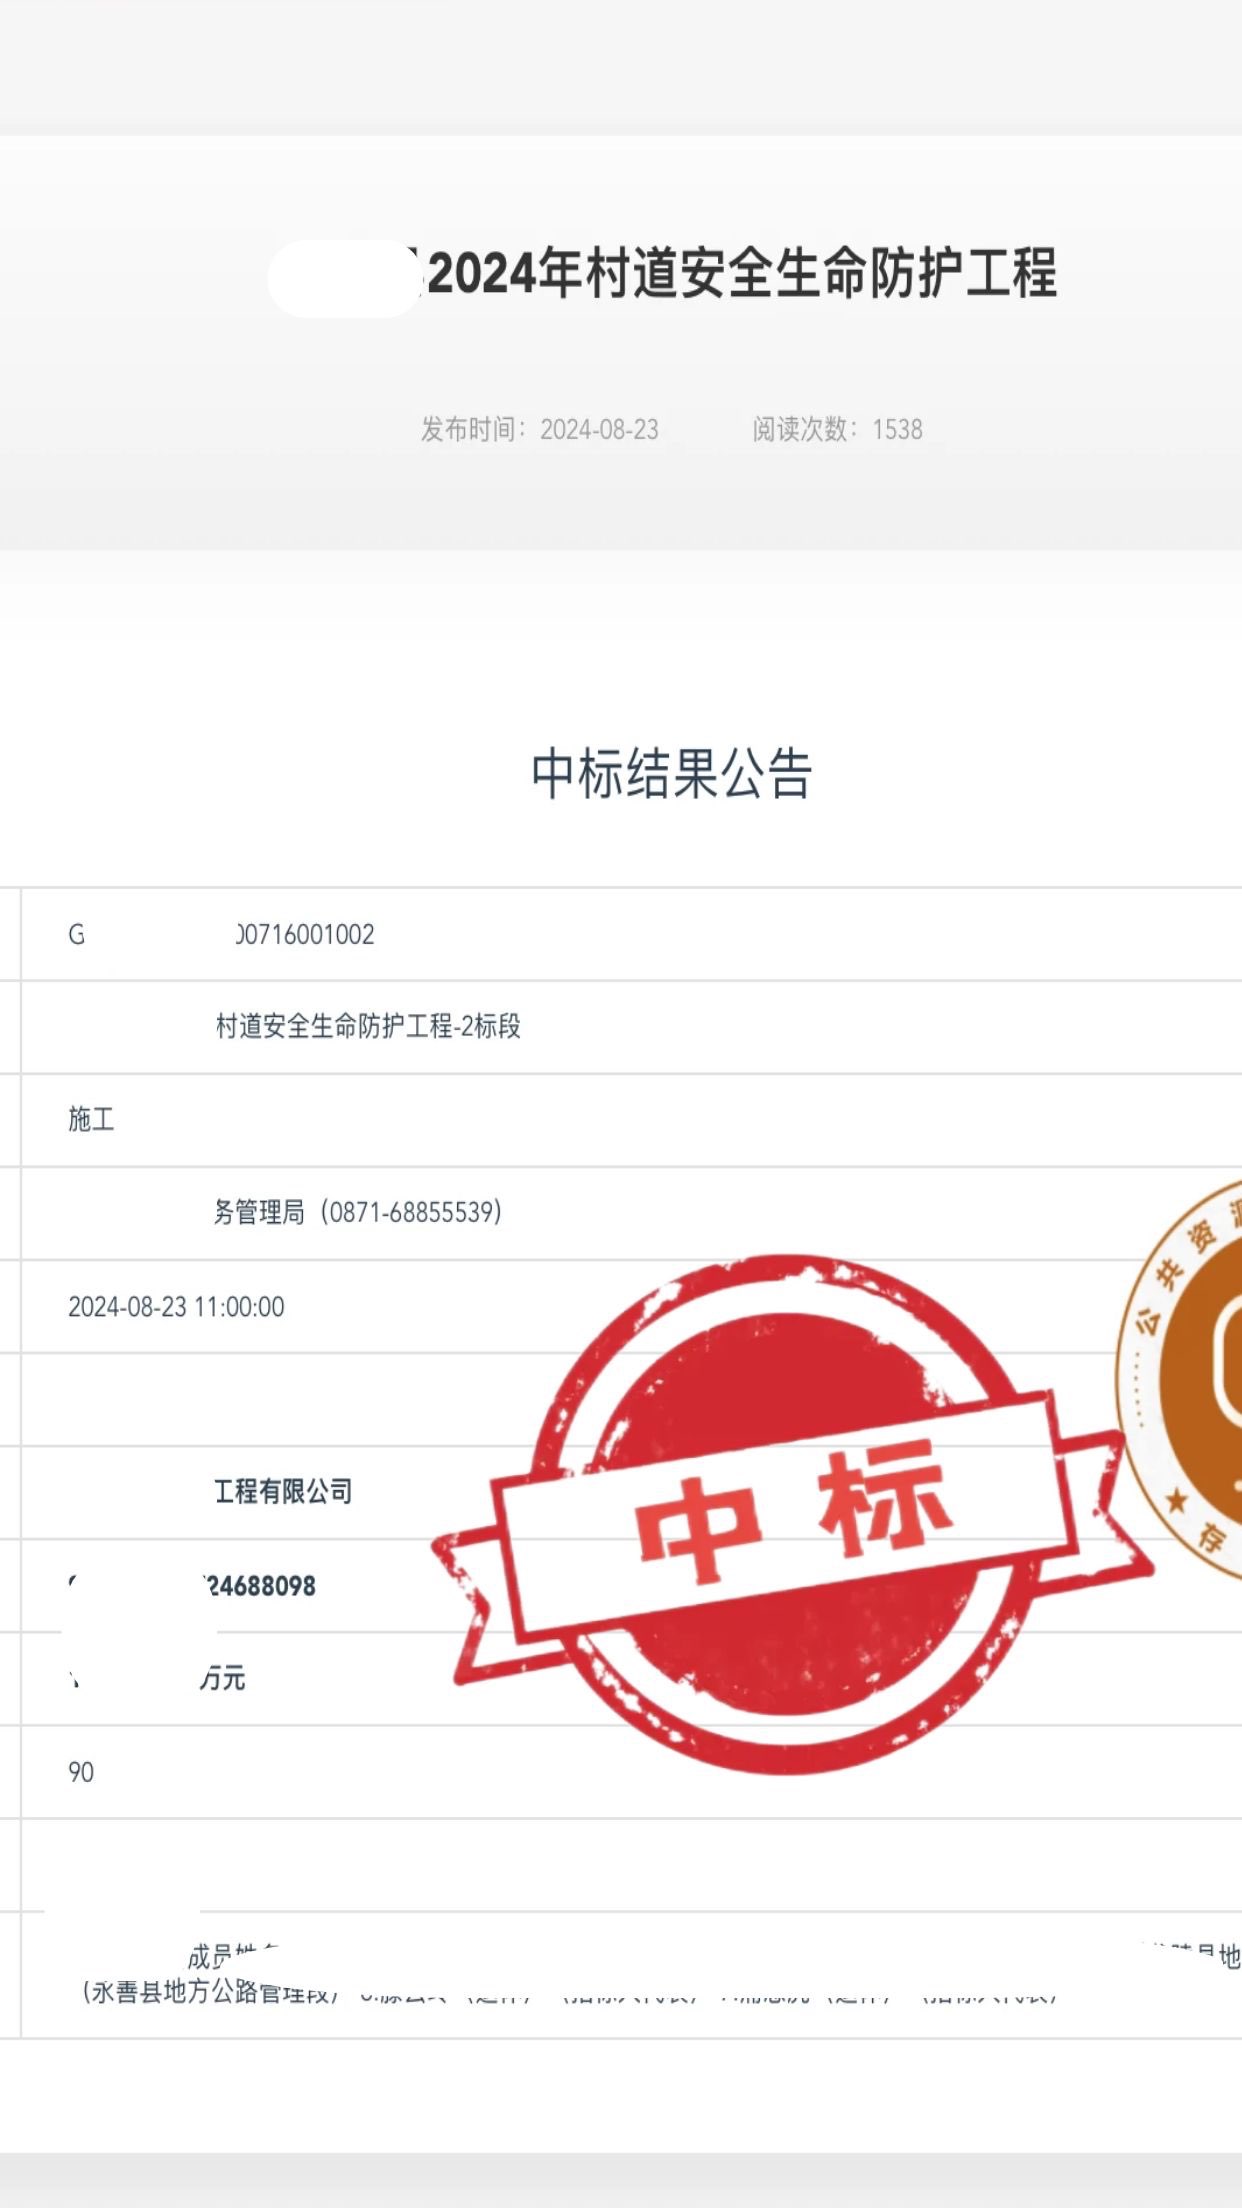Screen dimensions: 1242x2208
Task: Click the 务管理局 phone number 0871-68855539
Action: pyautogui.click(x=358, y=1213)
